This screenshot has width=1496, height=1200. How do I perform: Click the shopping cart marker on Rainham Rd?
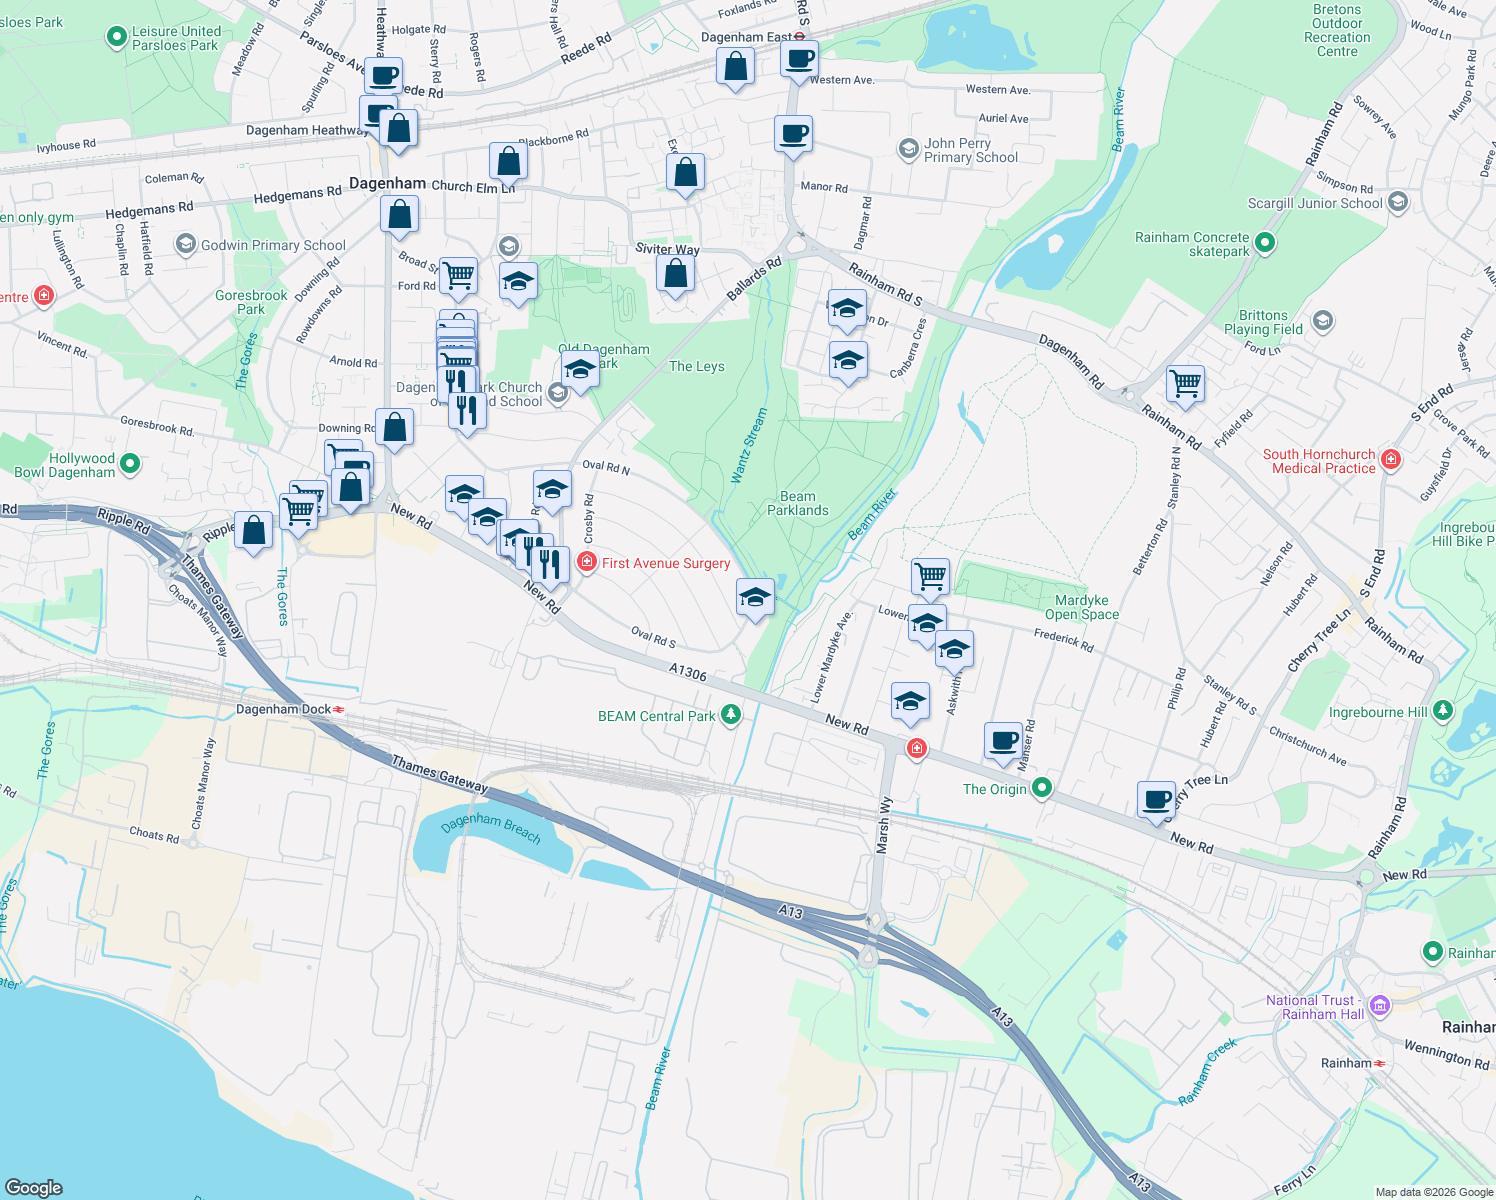pyautogui.click(x=1185, y=384)
